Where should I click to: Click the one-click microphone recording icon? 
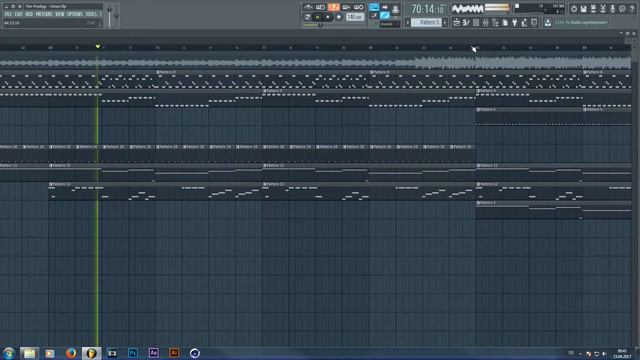(x=612, y=9)
